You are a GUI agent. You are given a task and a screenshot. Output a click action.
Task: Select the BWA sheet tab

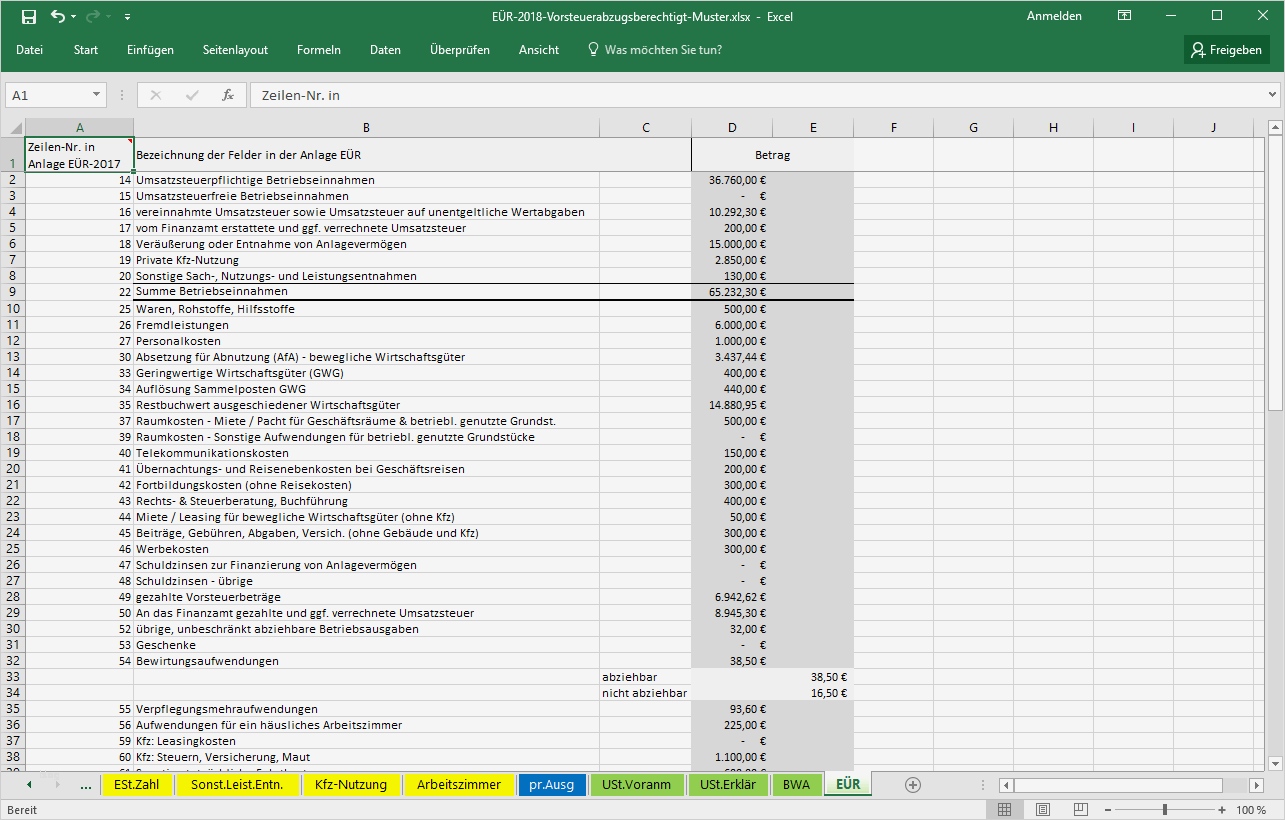tap(797, 785)
